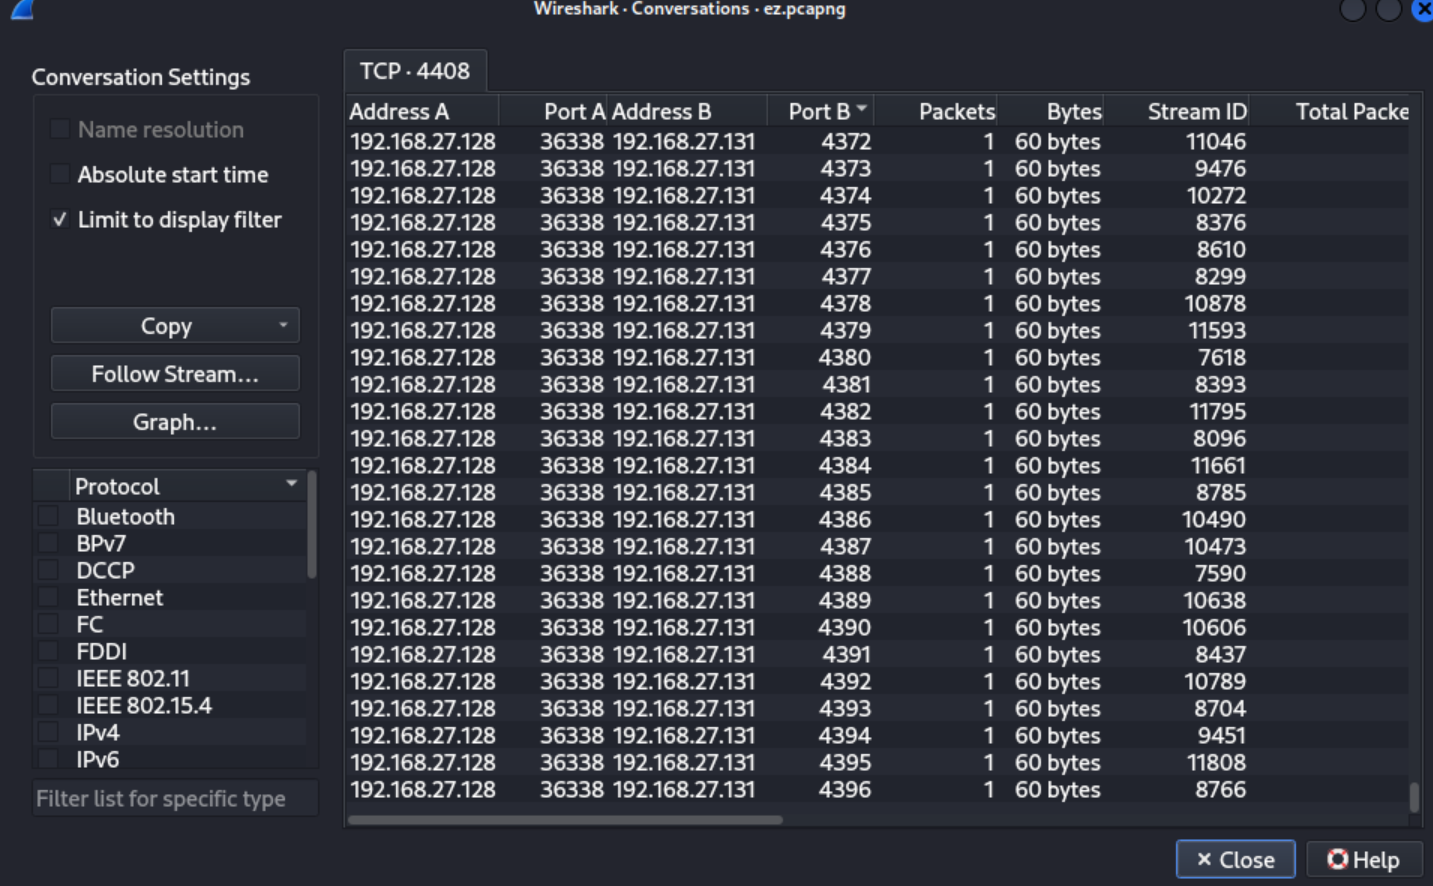Select the conversation with stream ID 10606
Viewport: 1433px width, 886px height.
pos(878,627)
